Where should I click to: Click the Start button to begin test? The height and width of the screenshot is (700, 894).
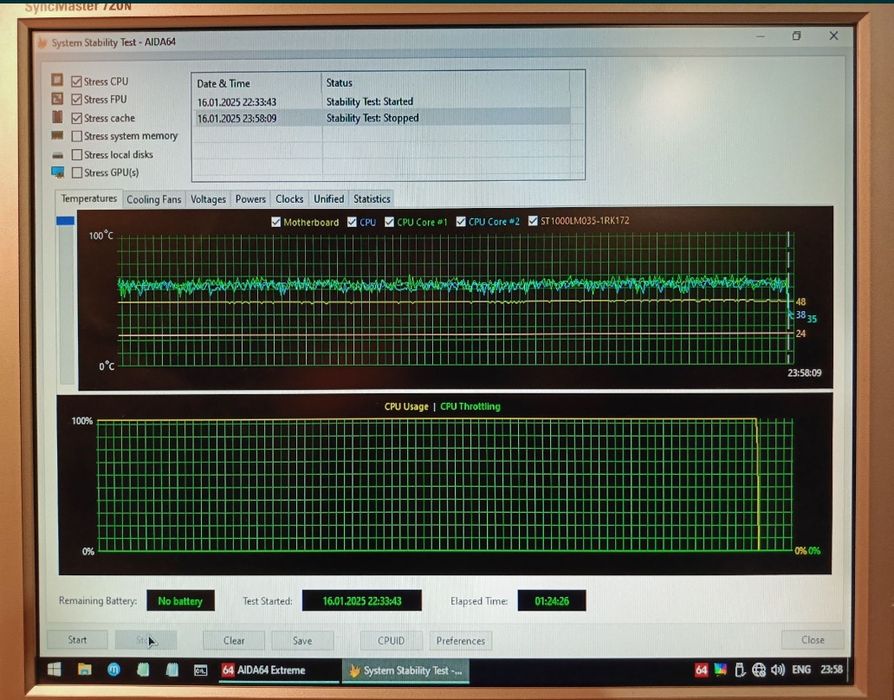click(x=77, y=640)
